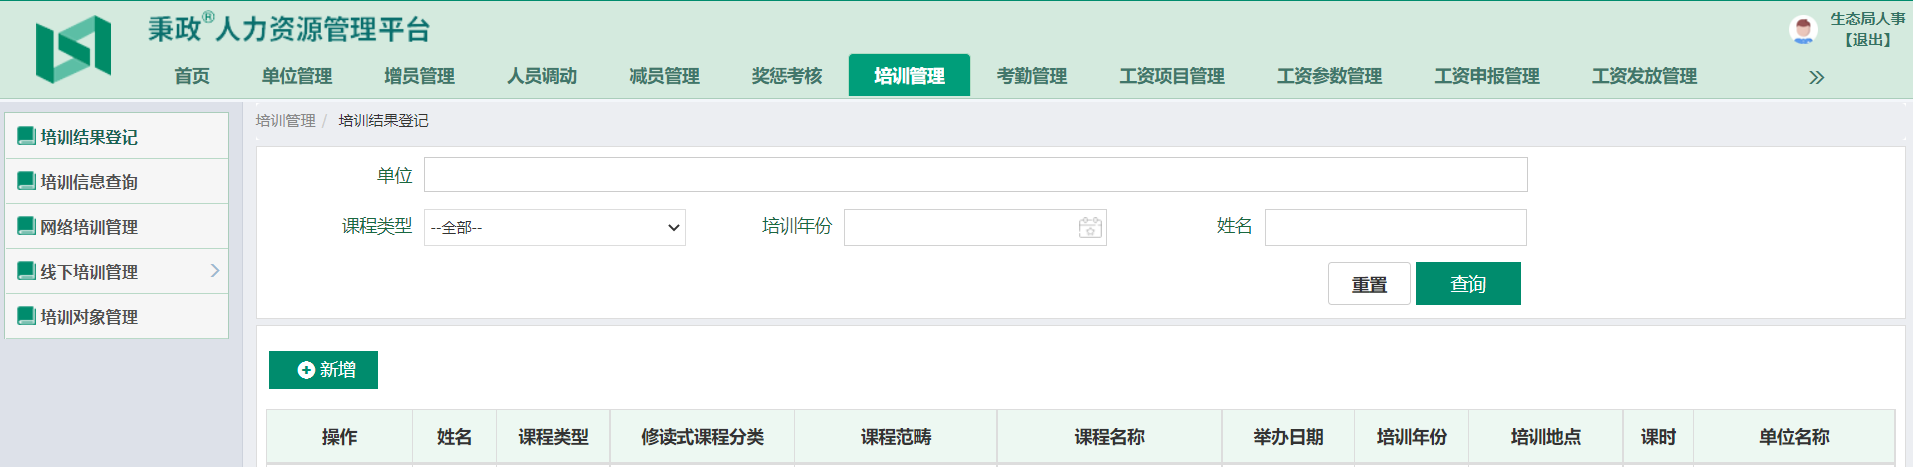This screenshot has height=467, width=1913.
Task: Click the book icon beside 培训结果登记
Action: click(x=27, y=136)
